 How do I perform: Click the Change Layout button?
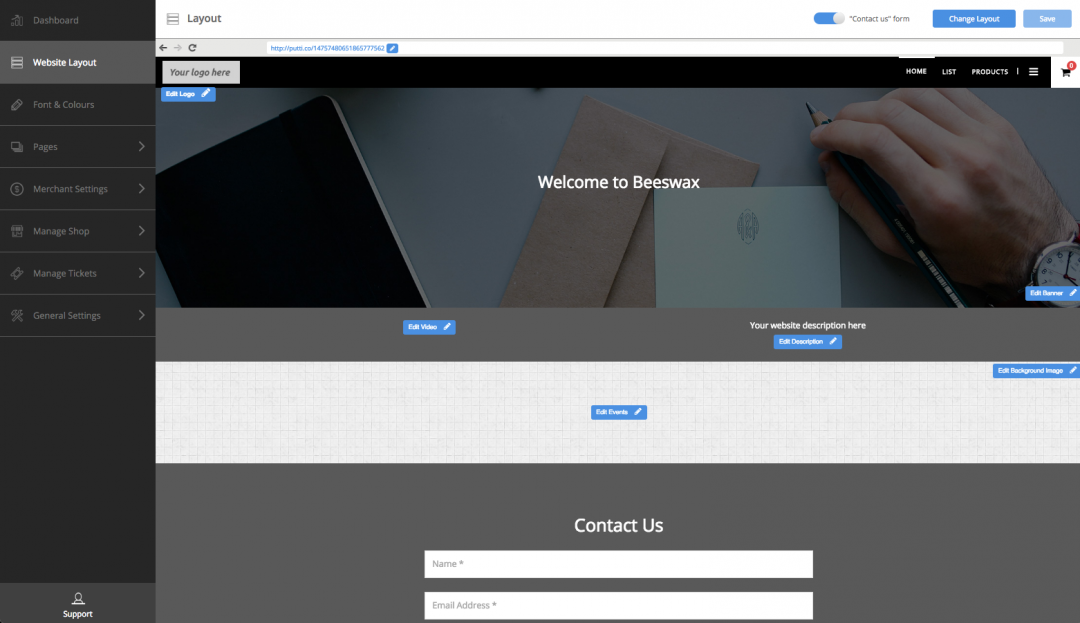click(x=973, y=18)
